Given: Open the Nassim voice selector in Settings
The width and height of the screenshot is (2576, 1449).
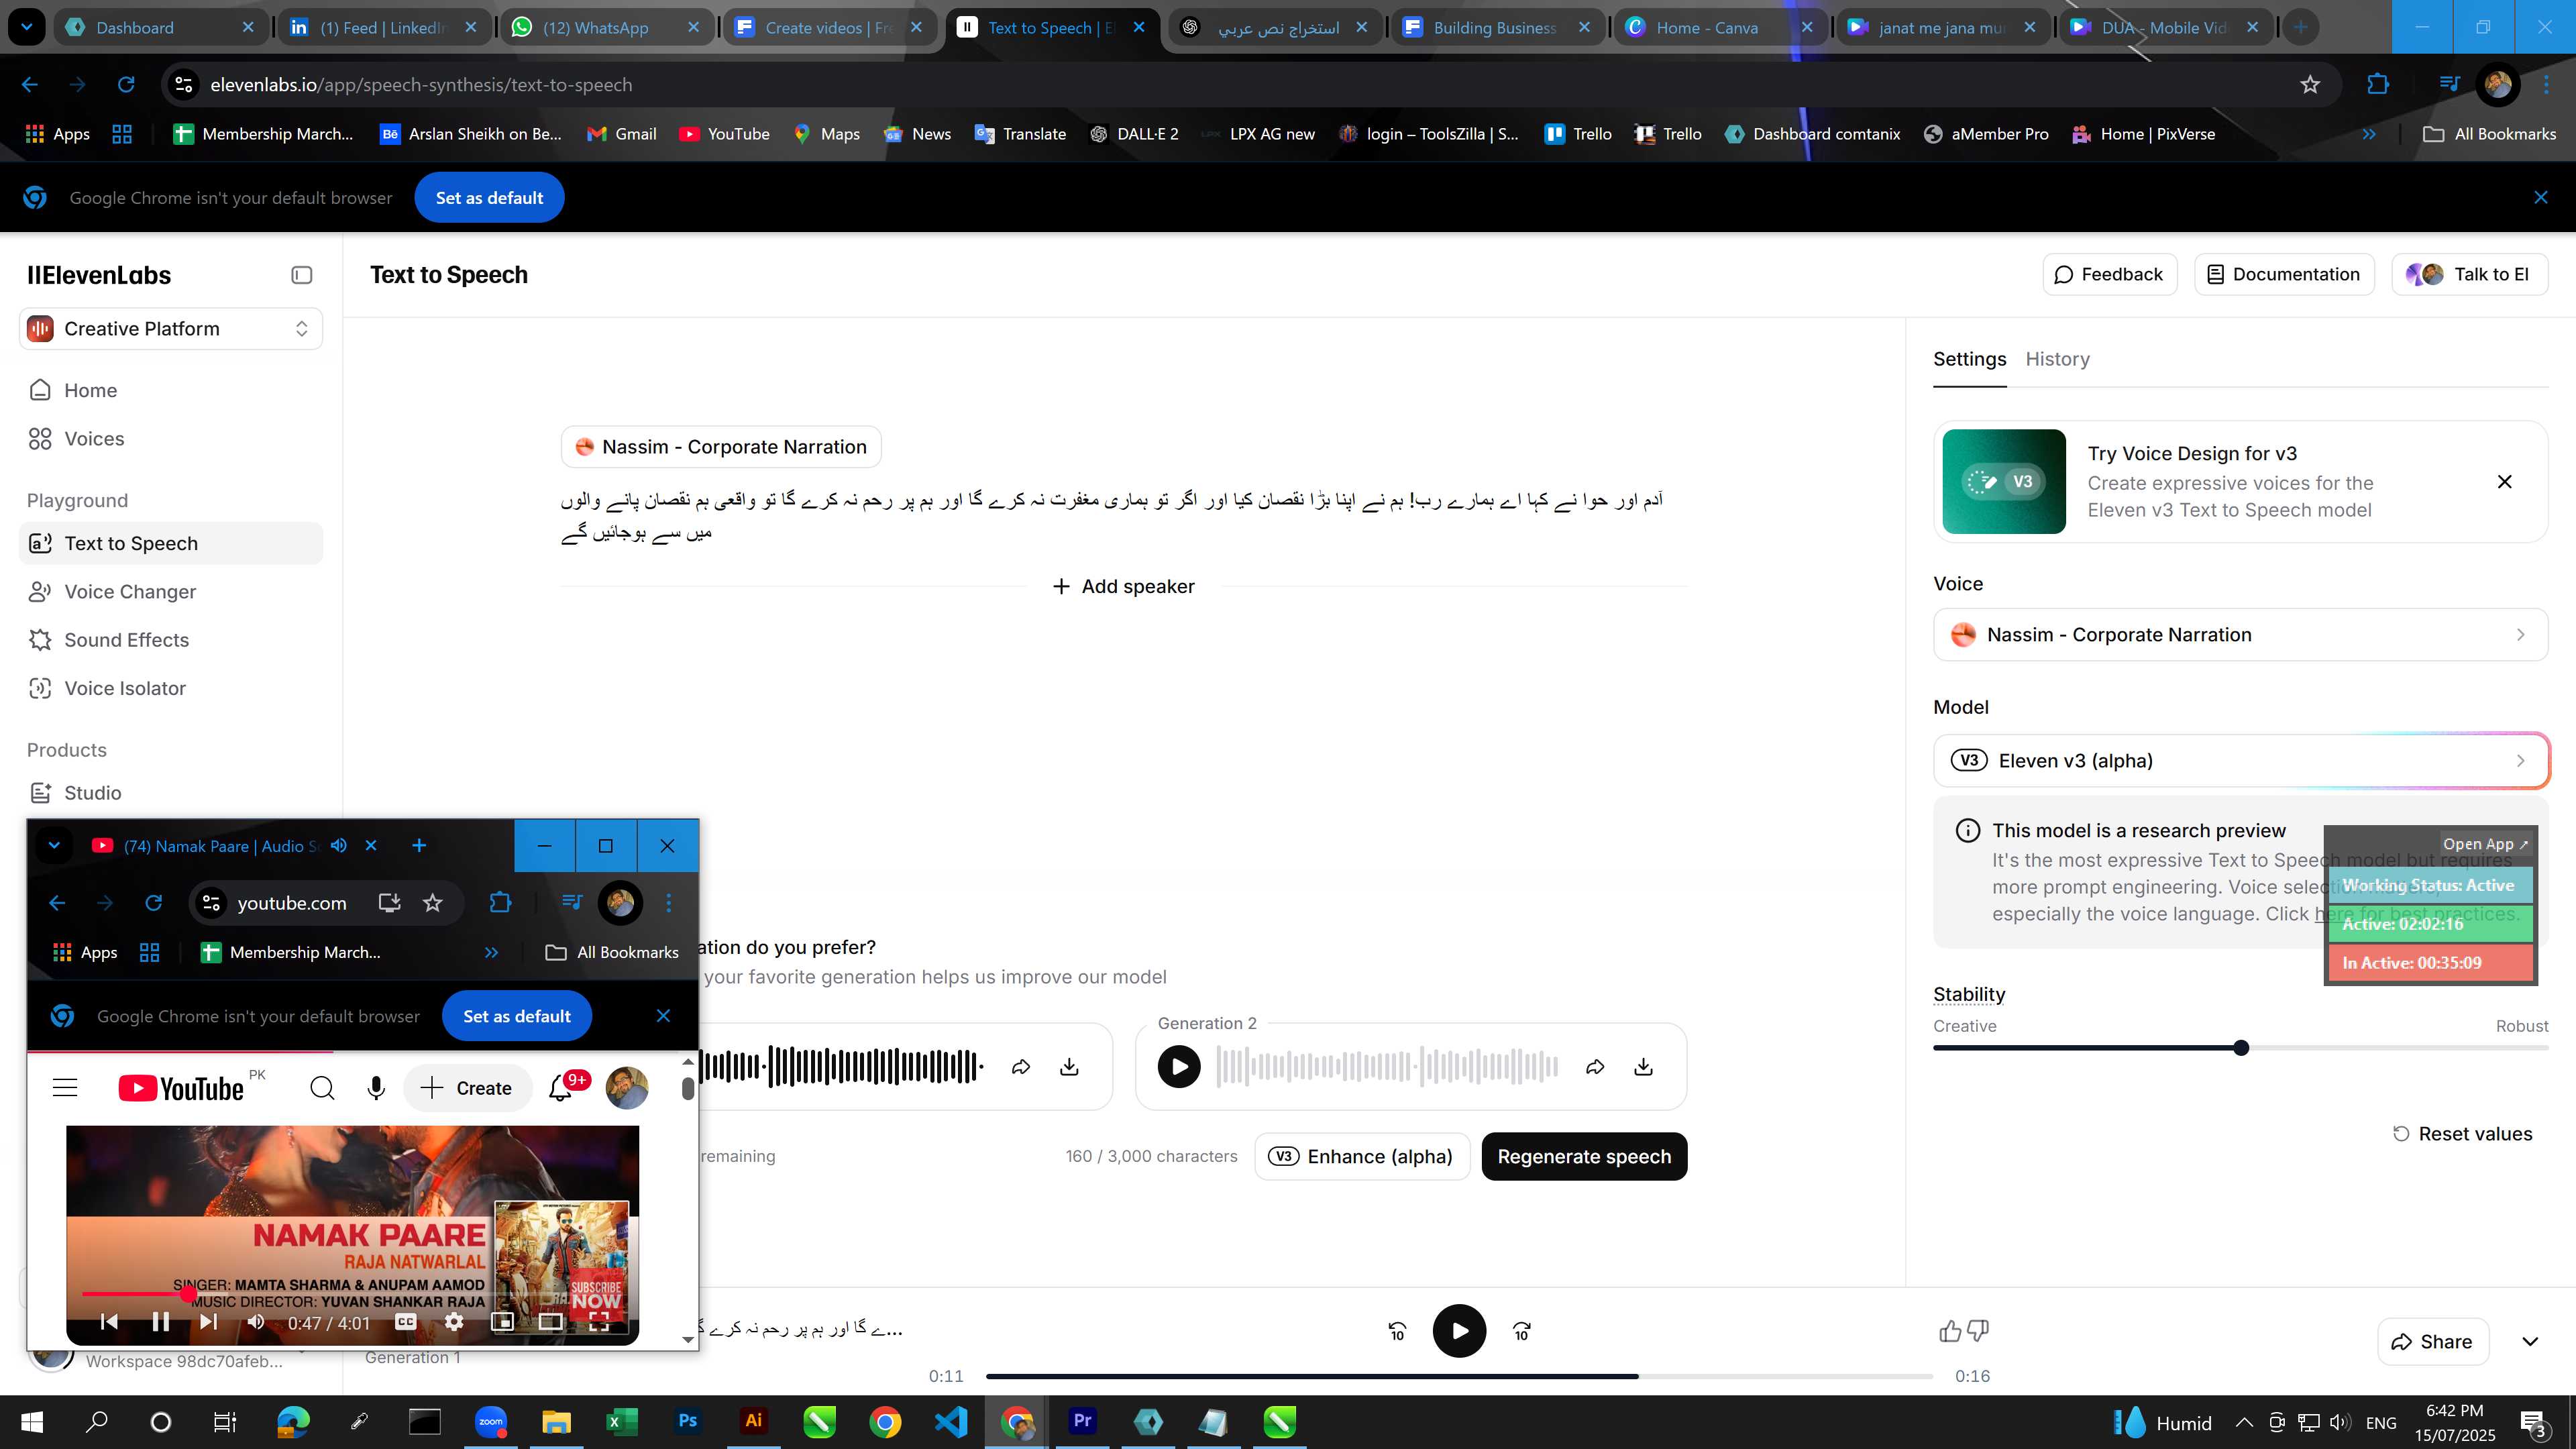Looking at the screenshot, I should [2240, 635].
